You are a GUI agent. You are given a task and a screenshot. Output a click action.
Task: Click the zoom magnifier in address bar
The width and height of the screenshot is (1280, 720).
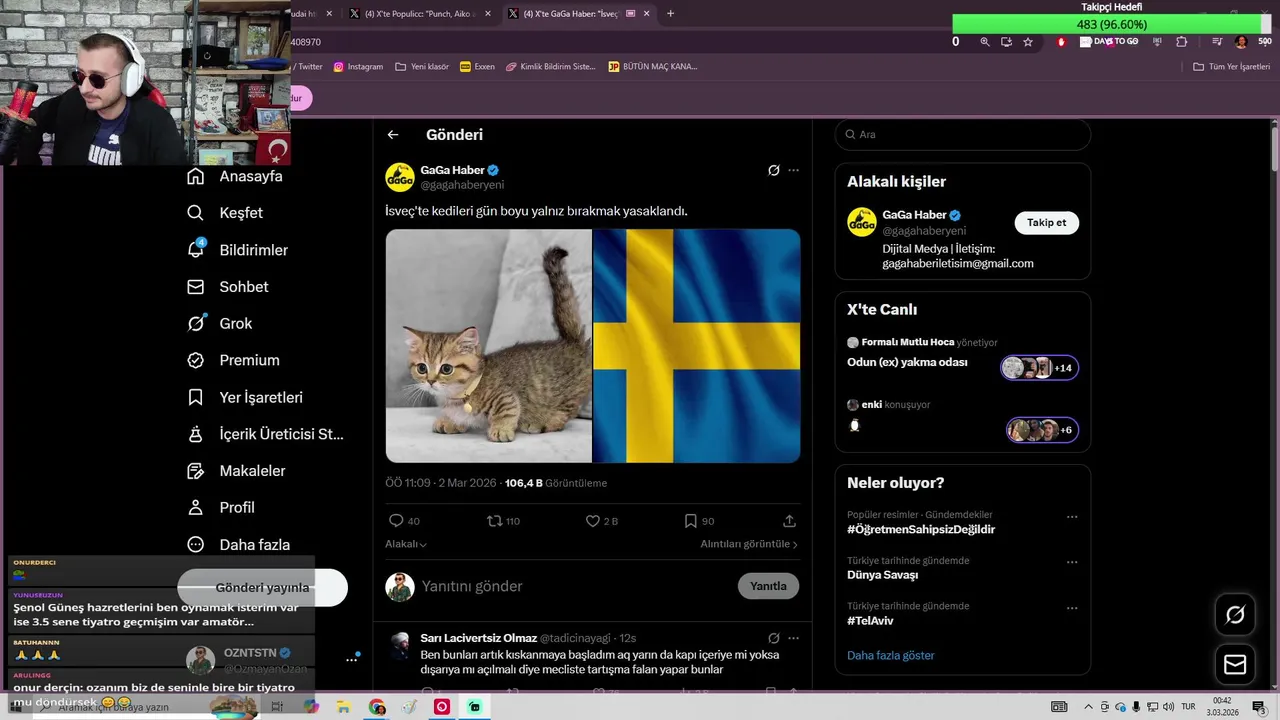[985, 42]
